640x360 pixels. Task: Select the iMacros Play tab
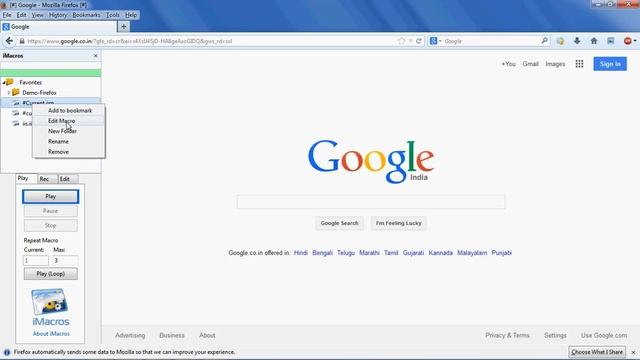[26, 178]
